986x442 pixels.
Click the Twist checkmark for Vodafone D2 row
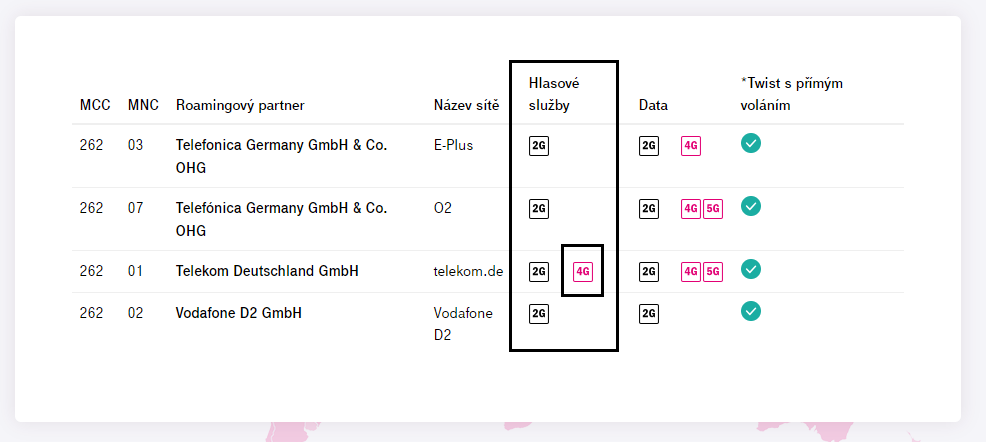click(751, 311)
